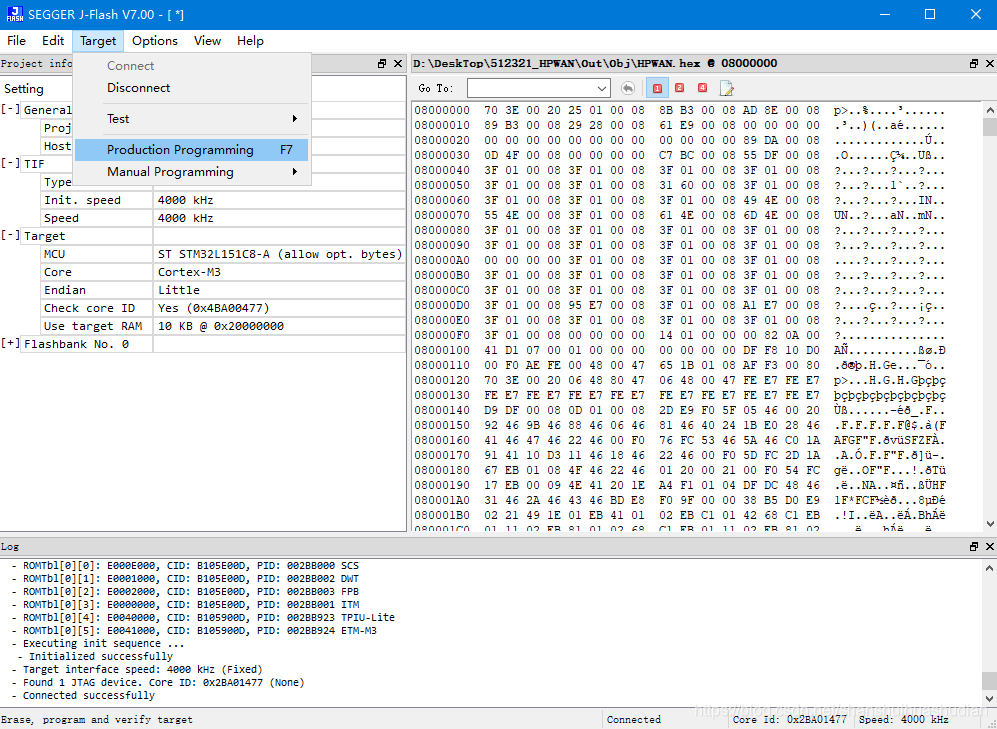
Task: Close the open Target menu
Action: click(98, 41)
